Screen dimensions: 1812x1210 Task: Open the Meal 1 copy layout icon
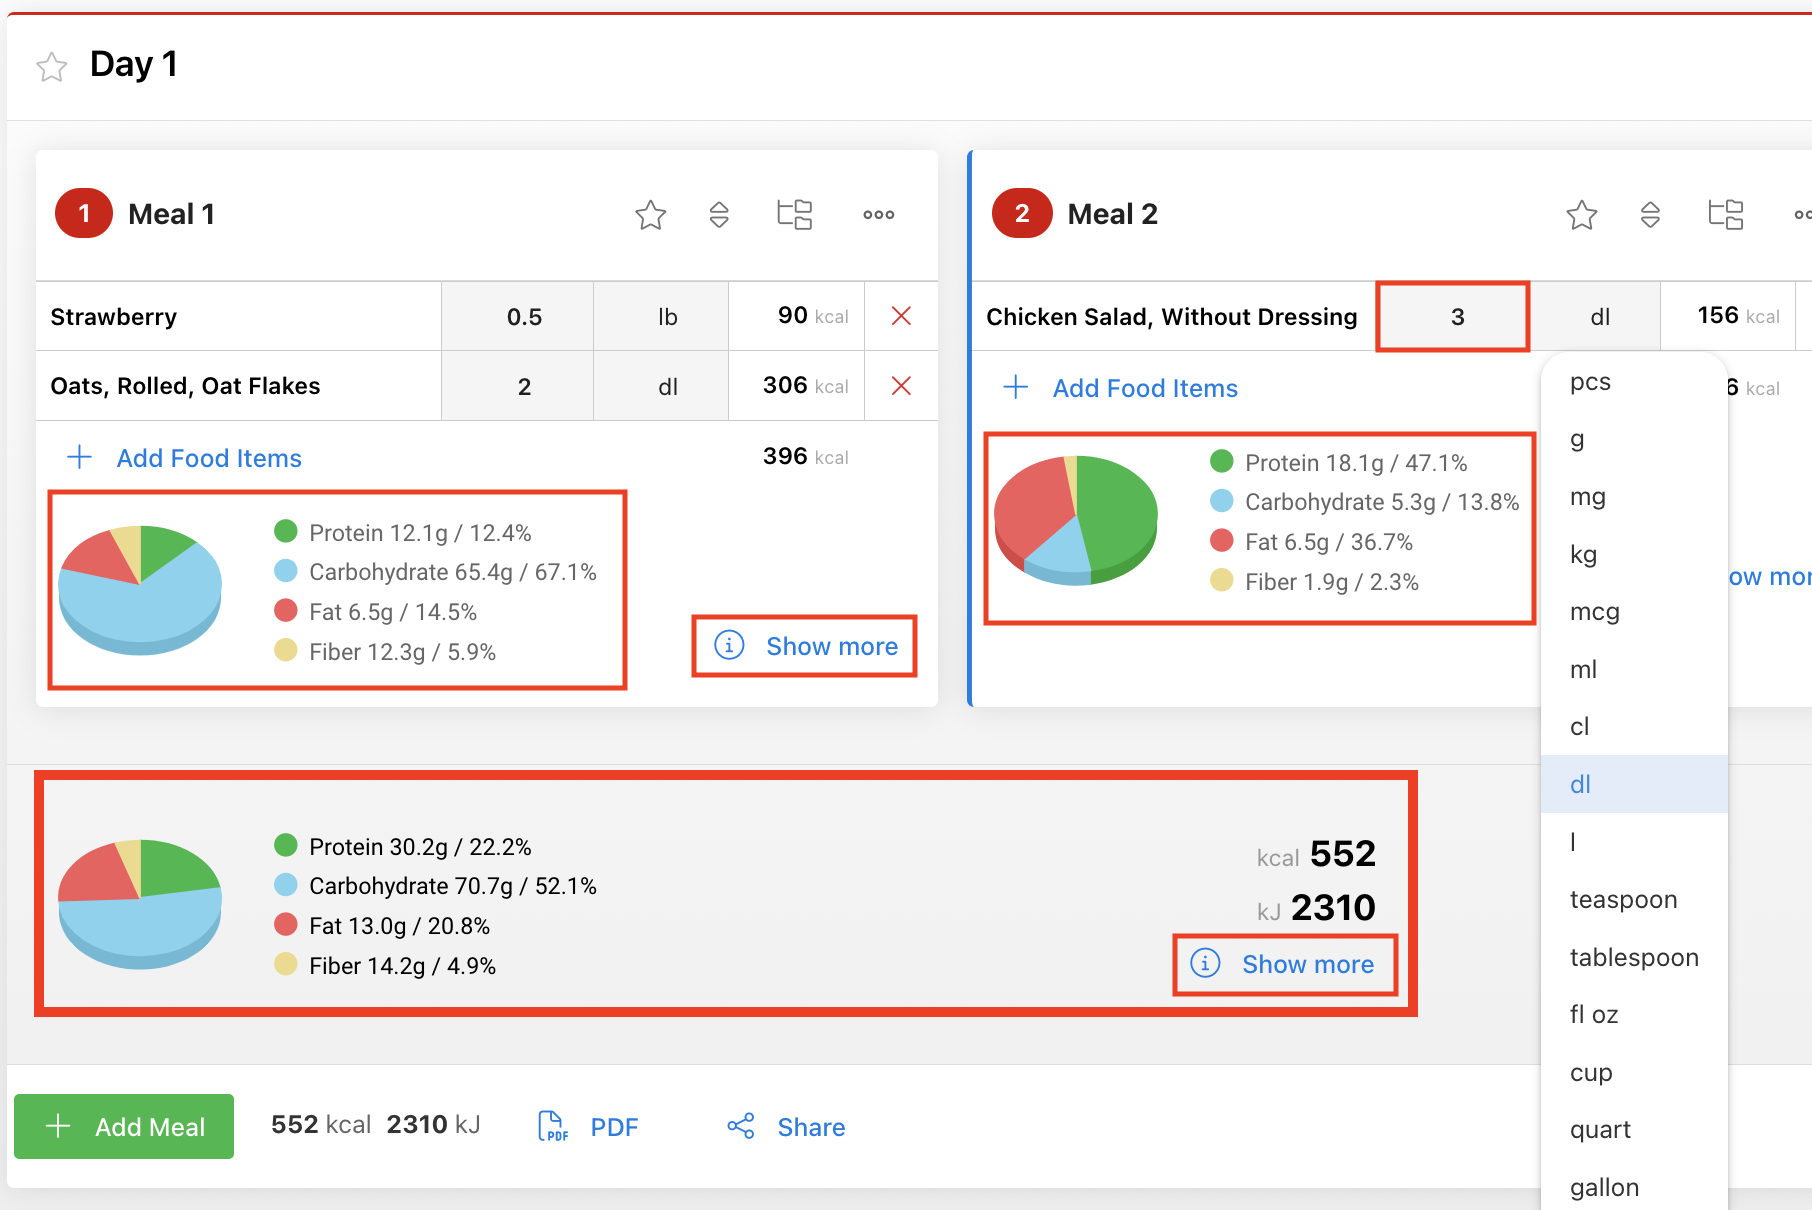(795, 214)
